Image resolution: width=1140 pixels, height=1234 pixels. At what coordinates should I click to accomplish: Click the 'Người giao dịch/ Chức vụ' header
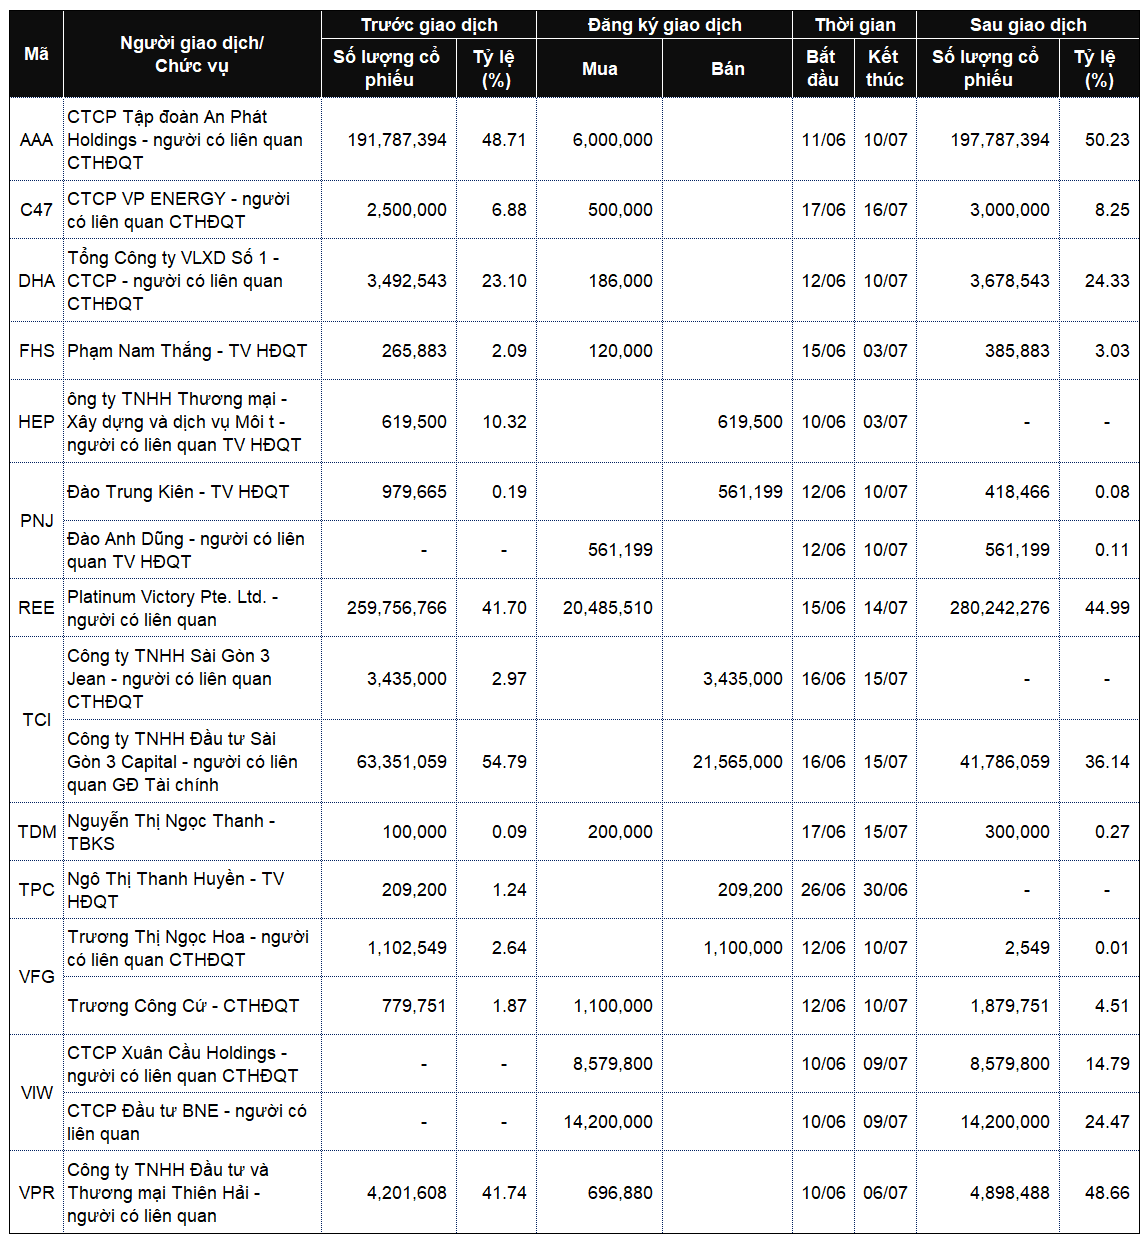tap(192, 55)
